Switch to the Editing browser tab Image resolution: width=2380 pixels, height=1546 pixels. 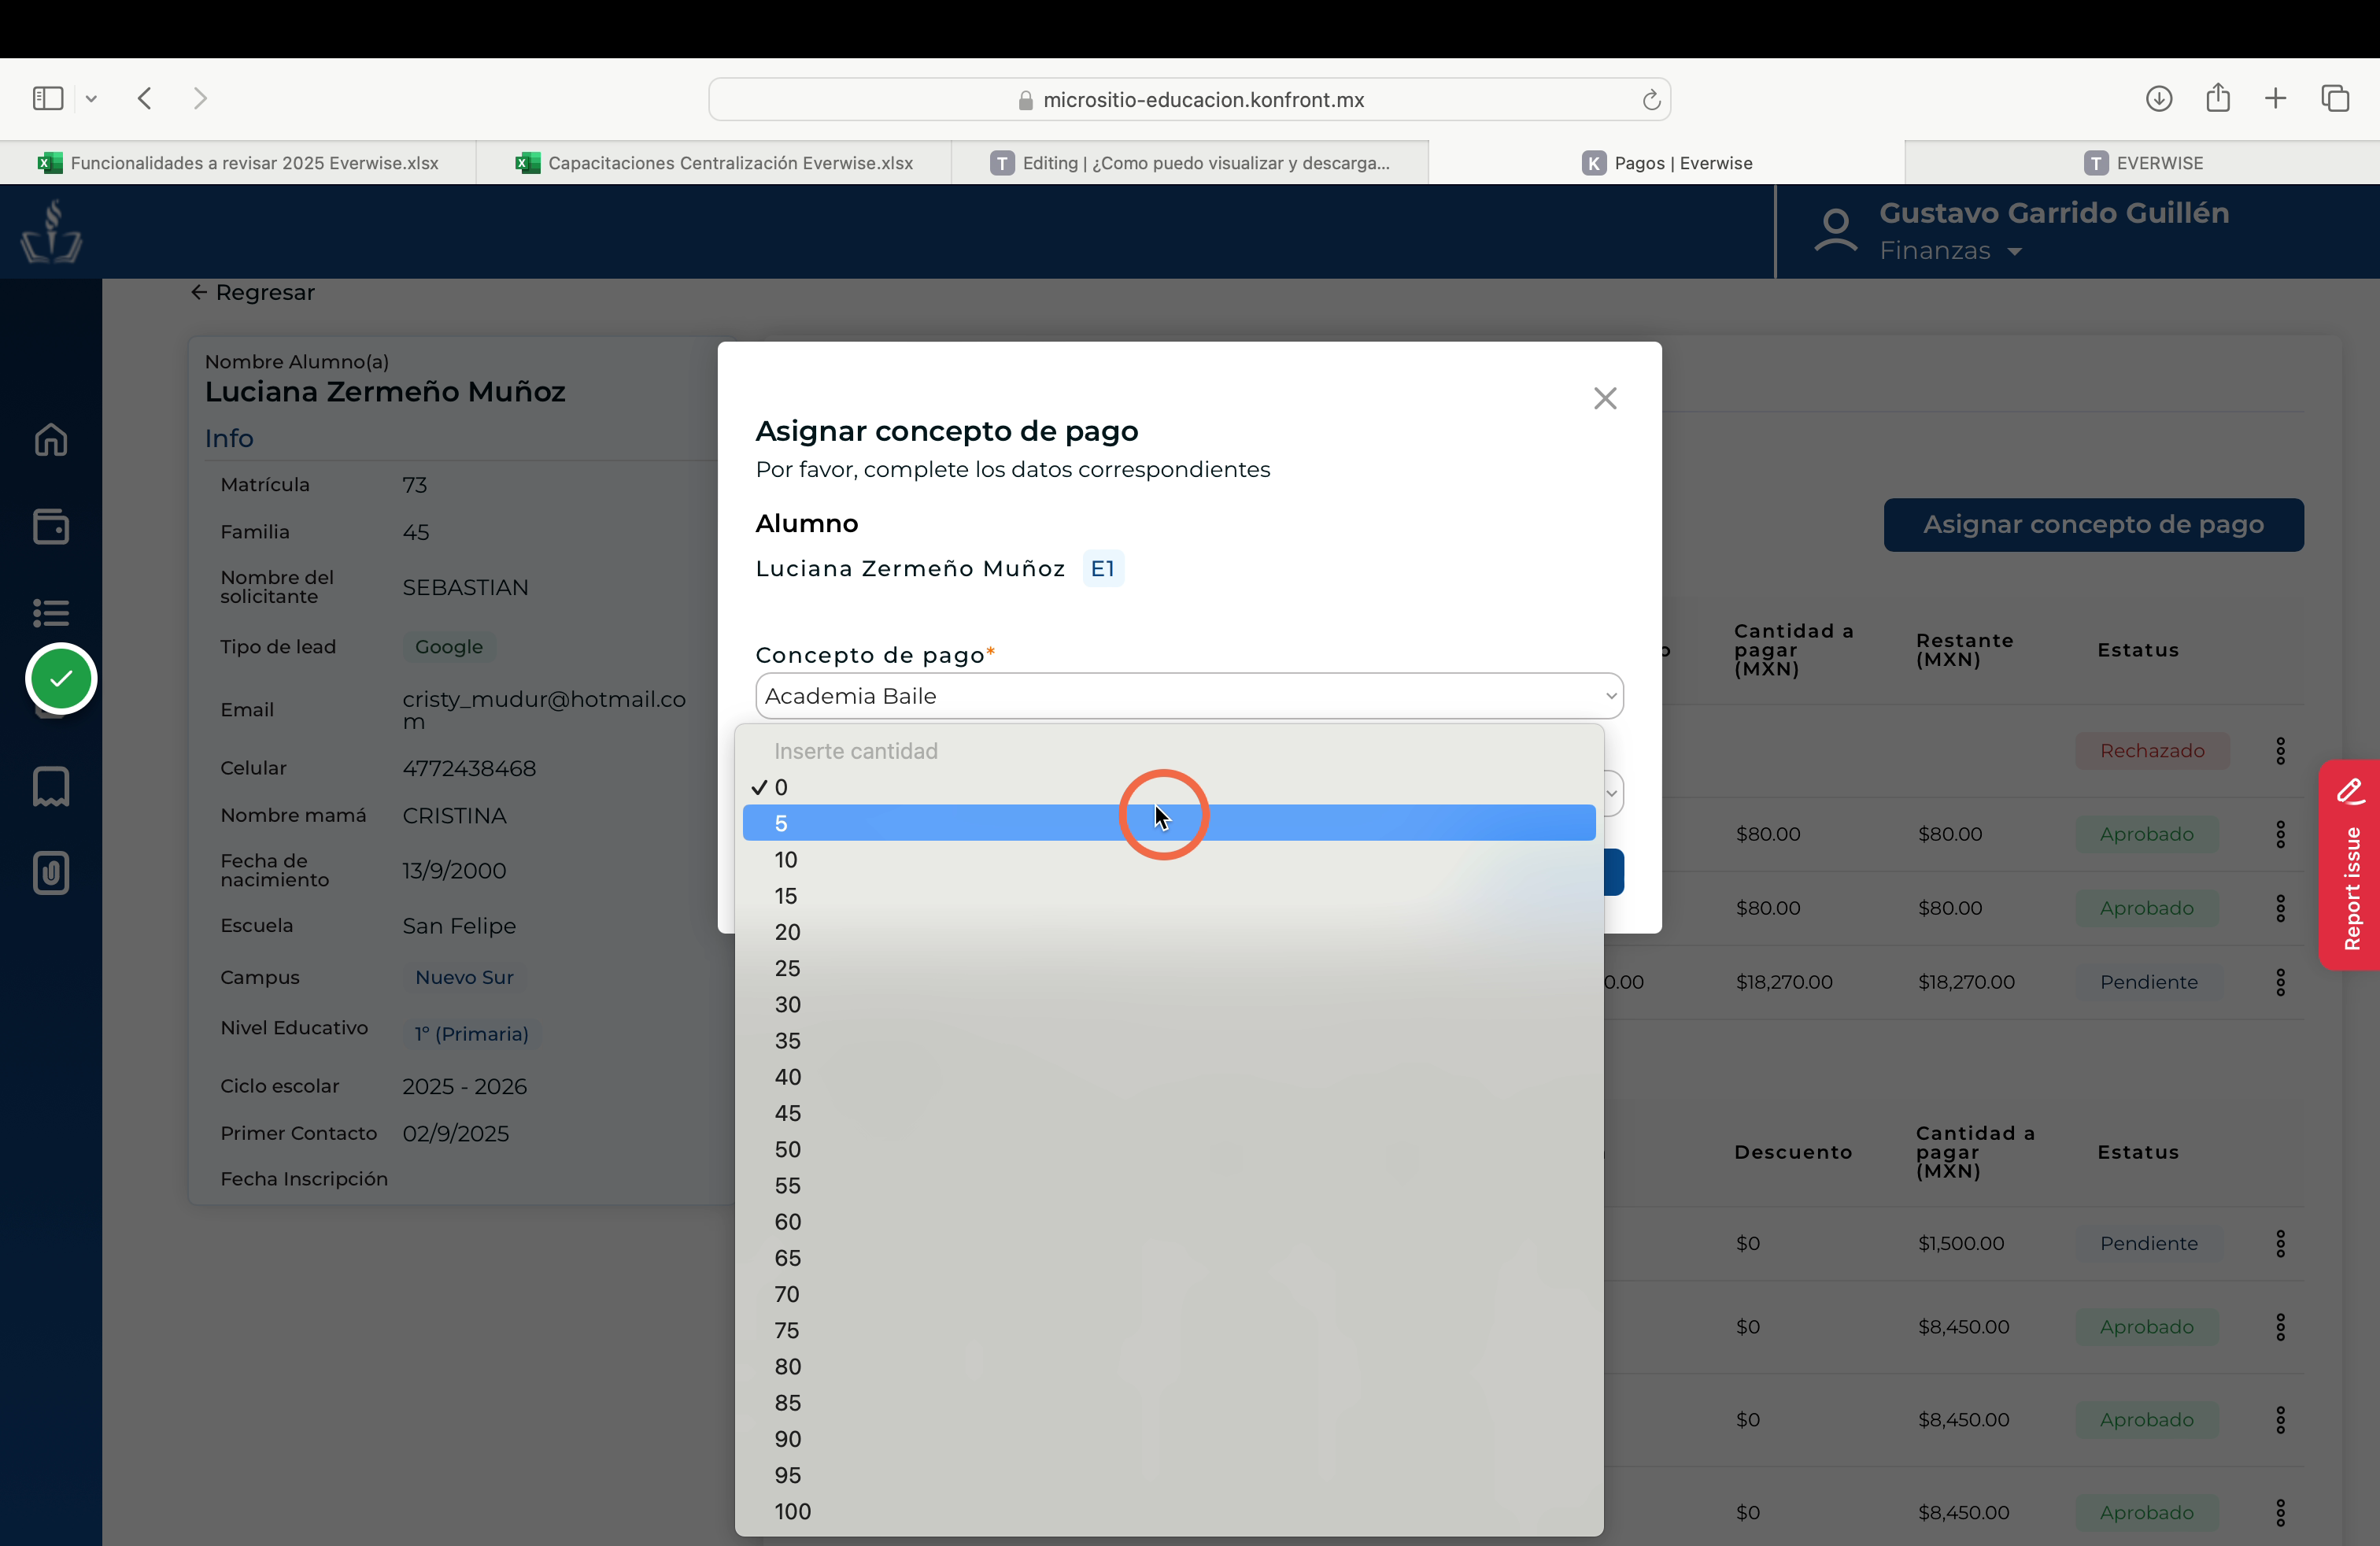[1190, 163]
